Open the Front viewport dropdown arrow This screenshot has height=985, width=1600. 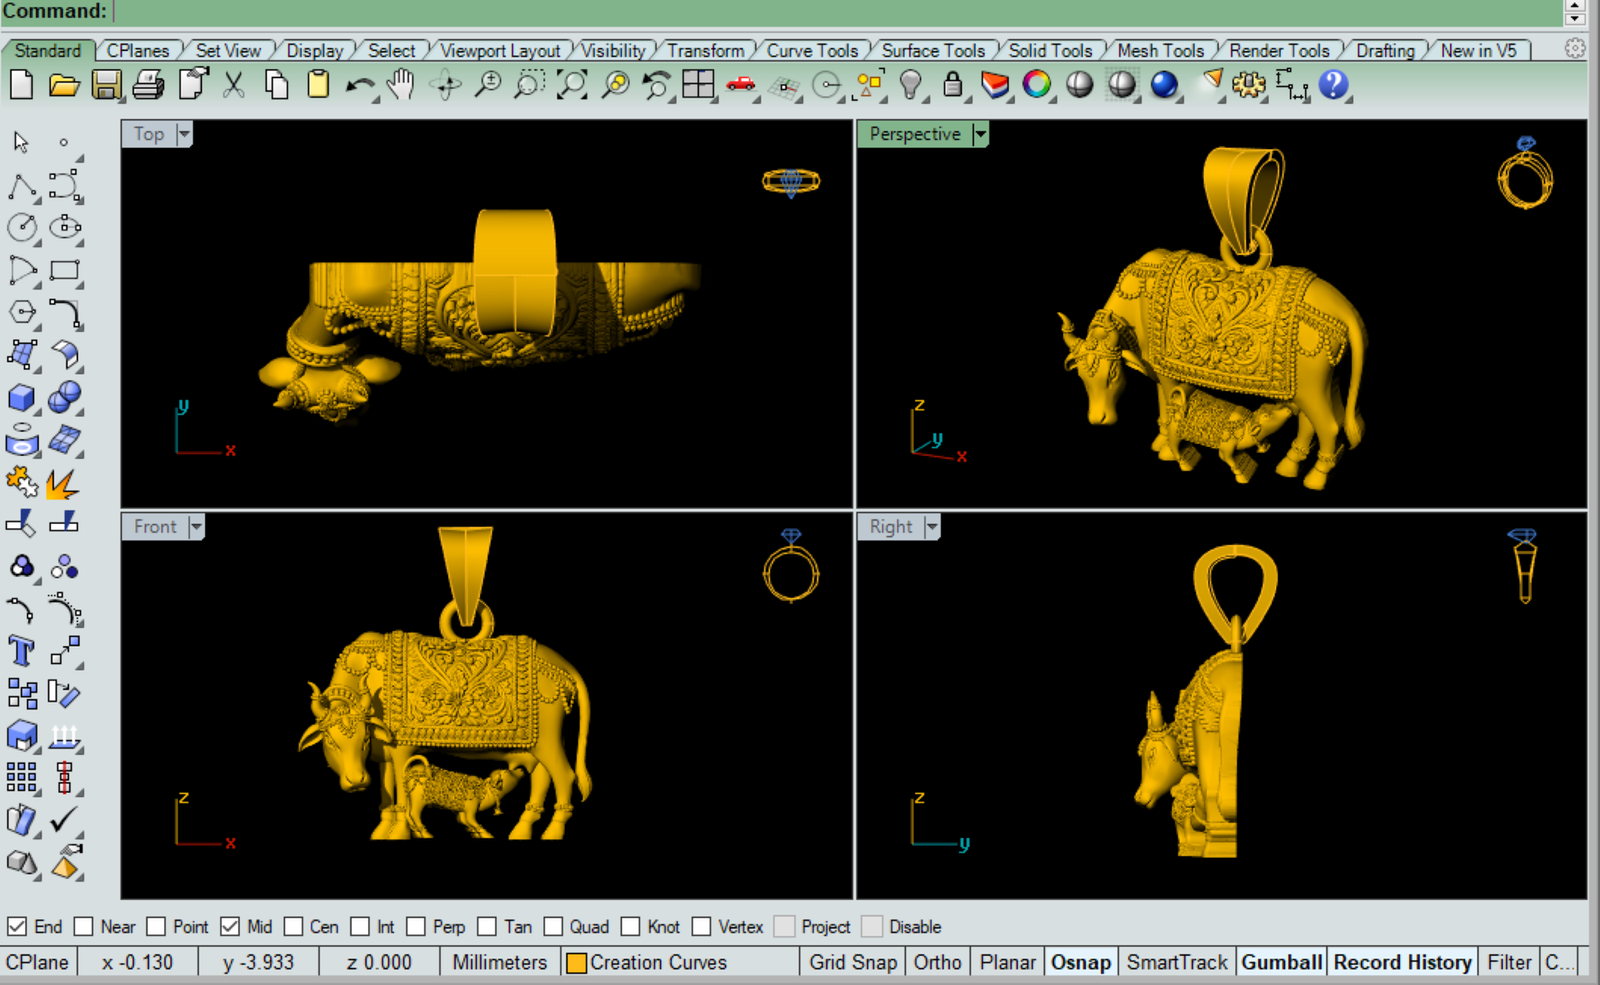pos(196,527)
